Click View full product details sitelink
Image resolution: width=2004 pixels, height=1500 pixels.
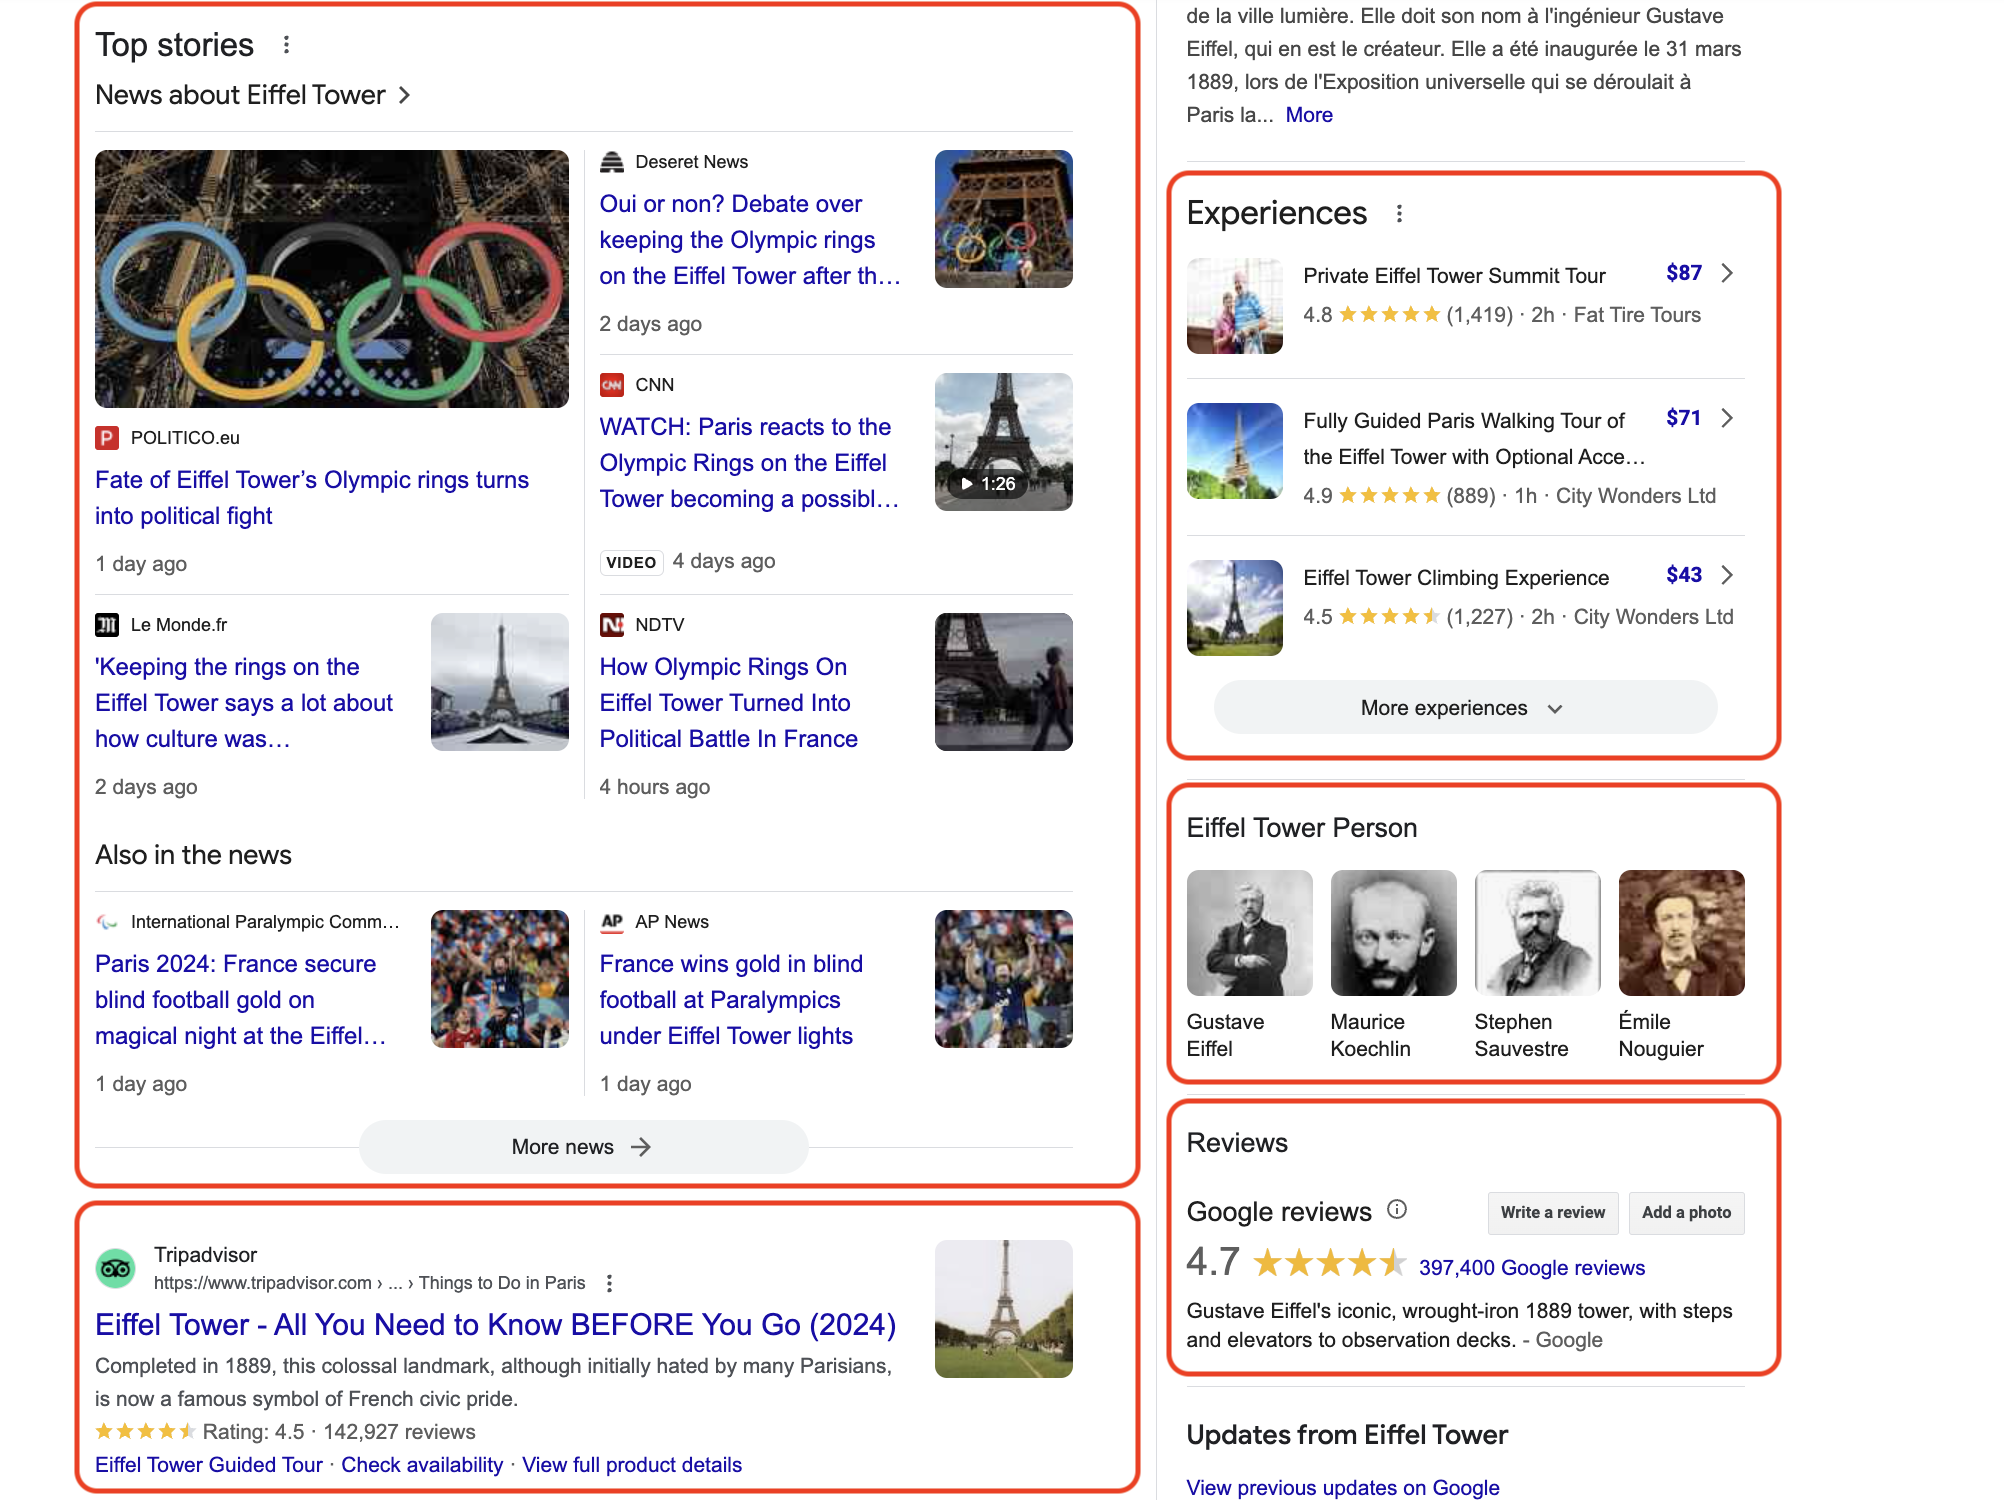point(632,1465)
